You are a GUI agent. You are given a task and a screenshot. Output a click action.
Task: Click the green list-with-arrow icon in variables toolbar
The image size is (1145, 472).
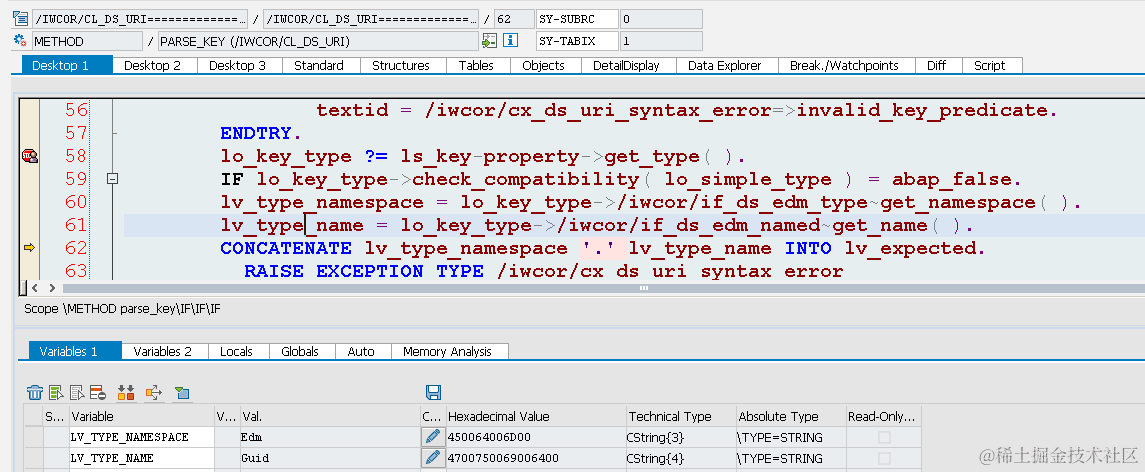(x=57, y=393)
